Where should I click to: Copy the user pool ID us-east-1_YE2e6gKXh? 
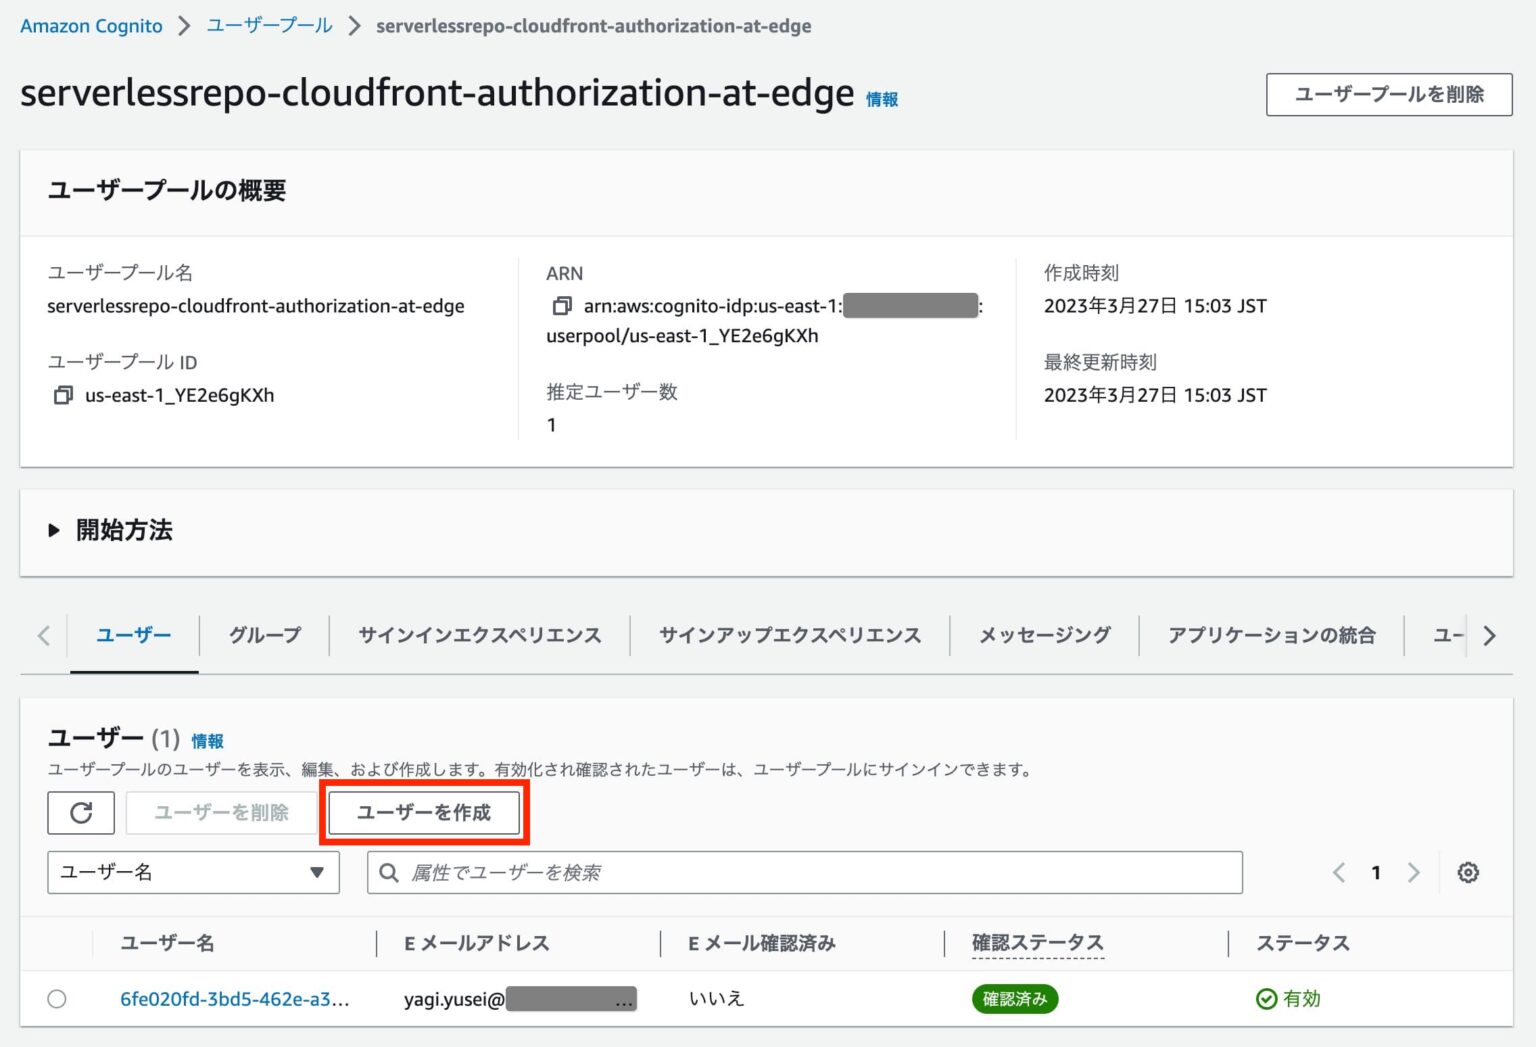[63, 395]
